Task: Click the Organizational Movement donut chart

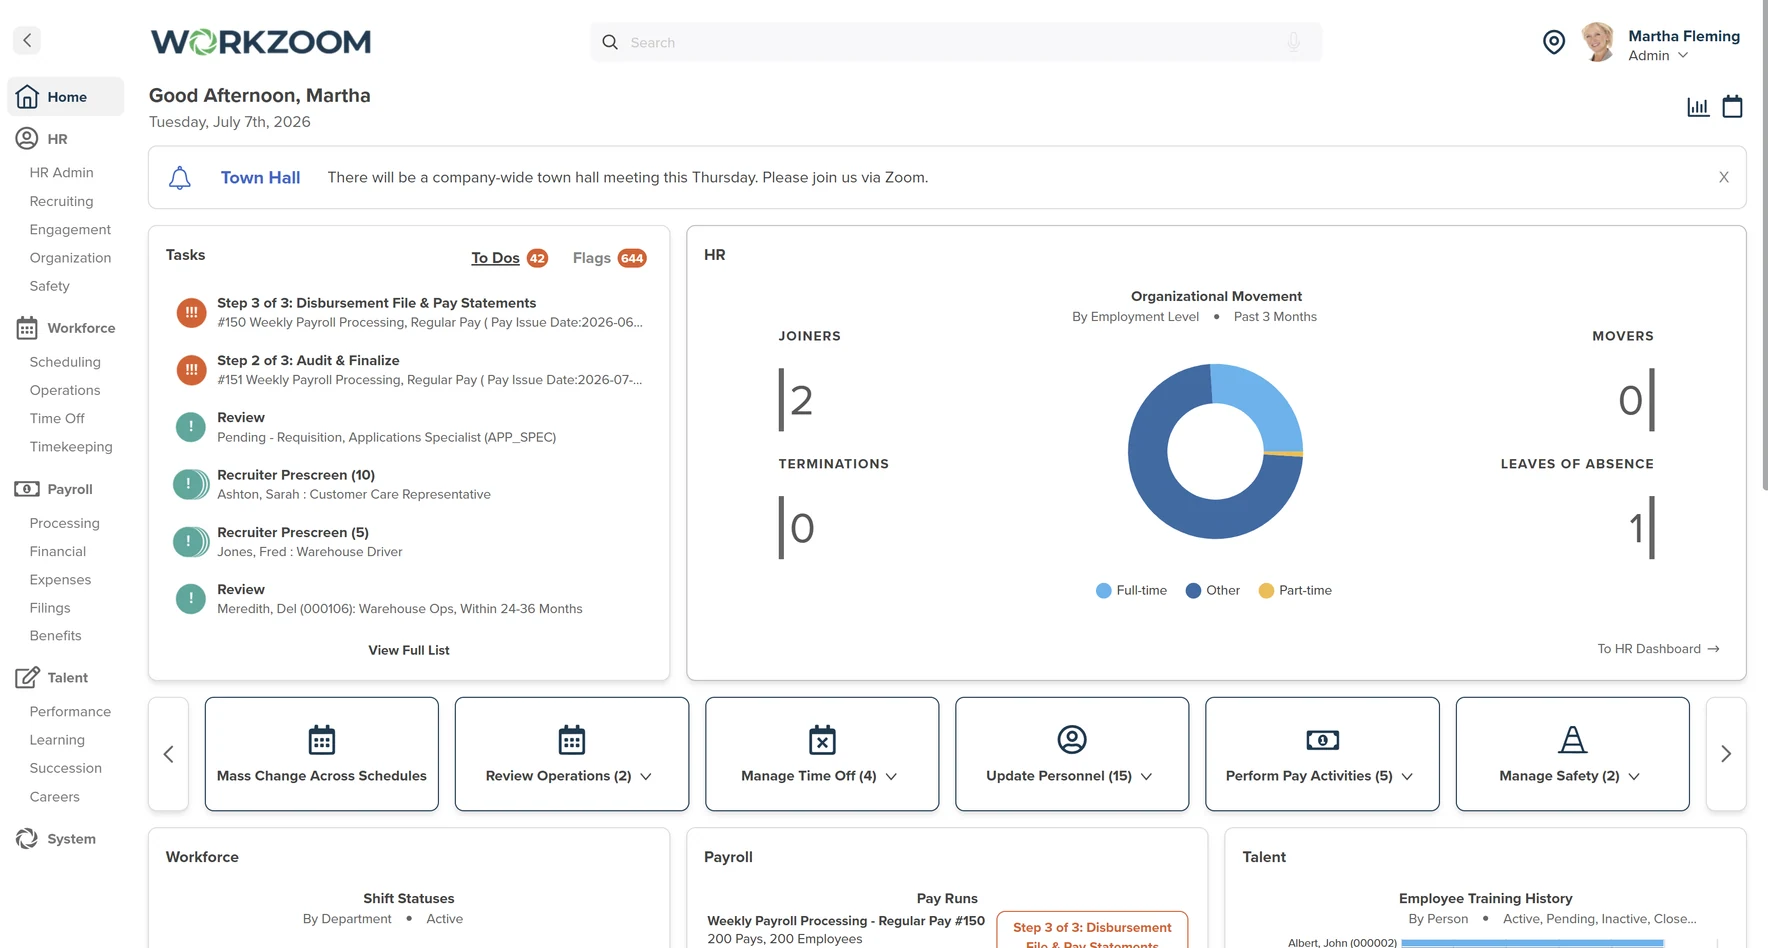Action: coord(1215,451)
